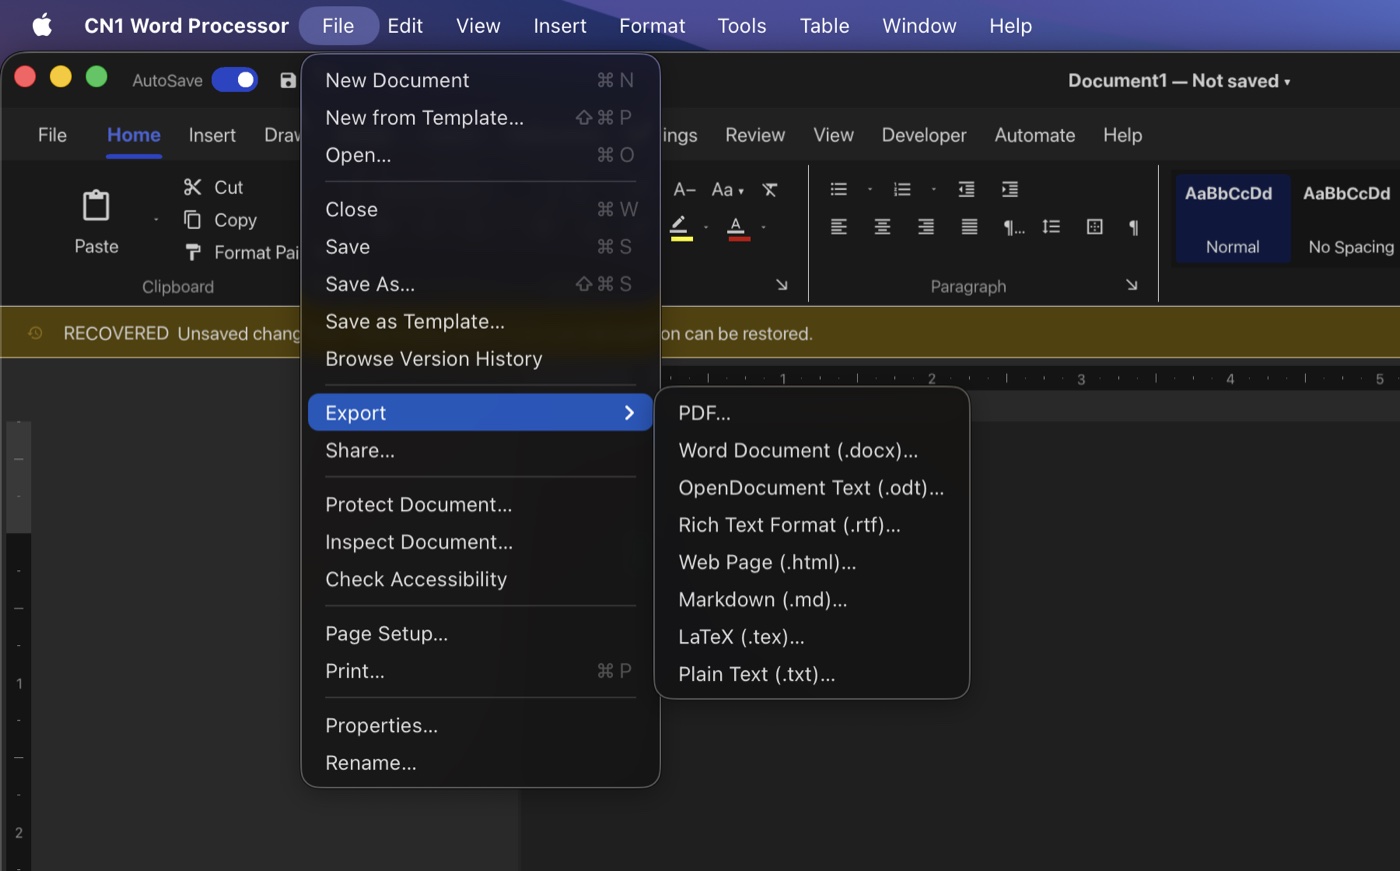This screenshot has height=871, width=1400.
Task: Choose Rename... in File menu
Action: 480,763
